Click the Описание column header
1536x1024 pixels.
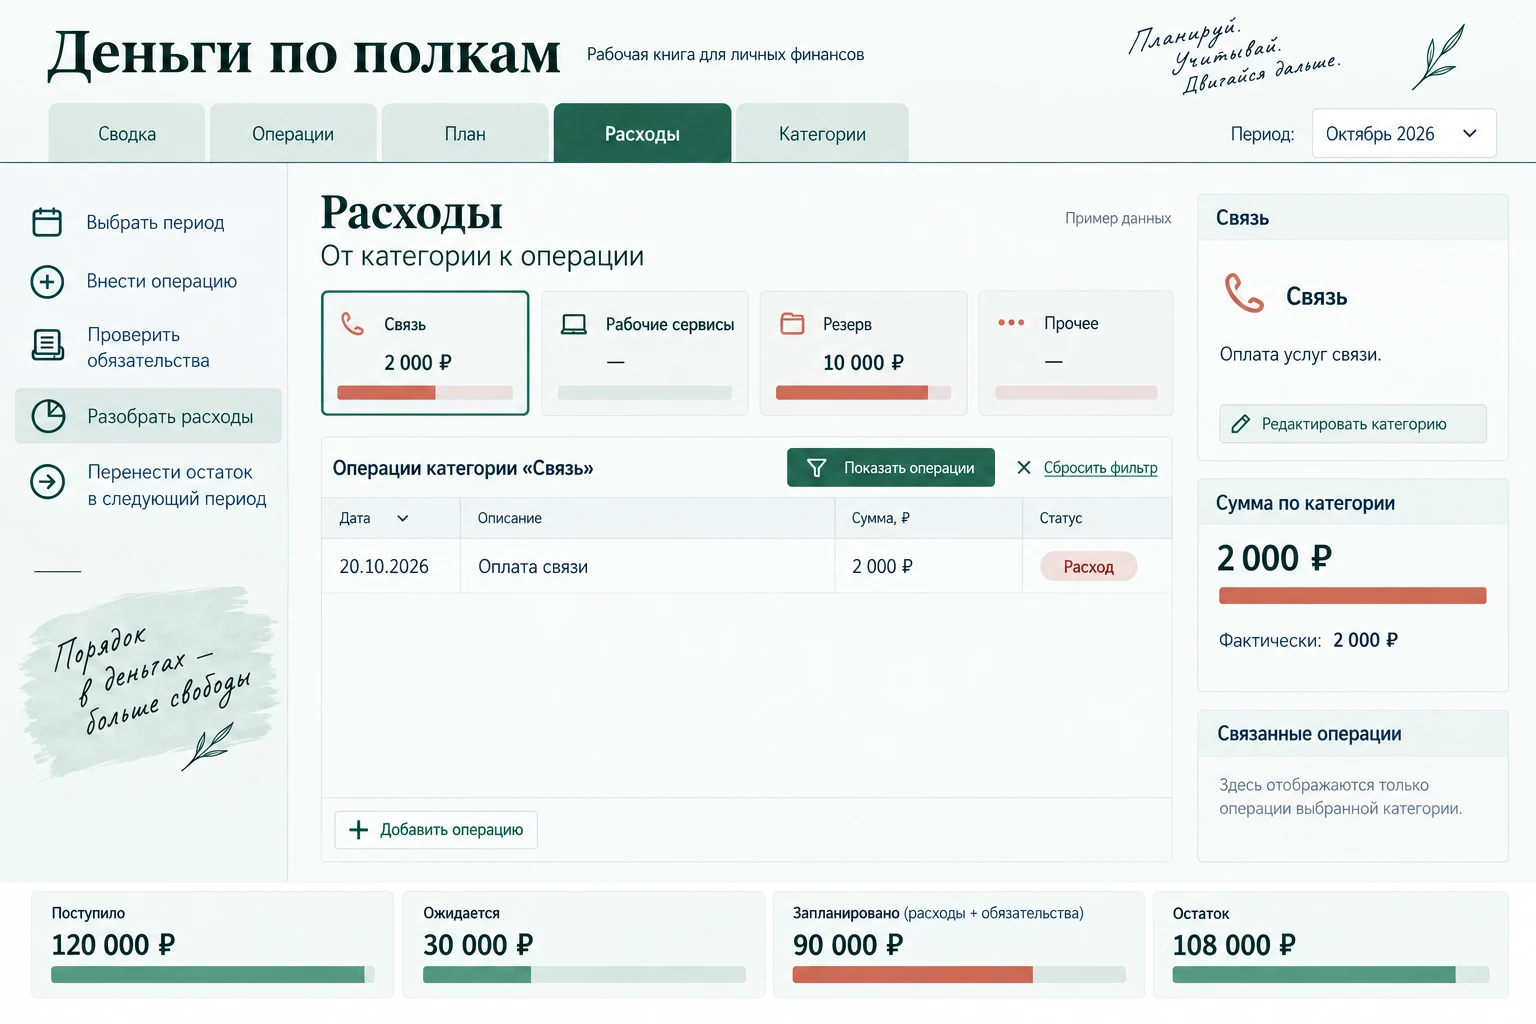647,518
